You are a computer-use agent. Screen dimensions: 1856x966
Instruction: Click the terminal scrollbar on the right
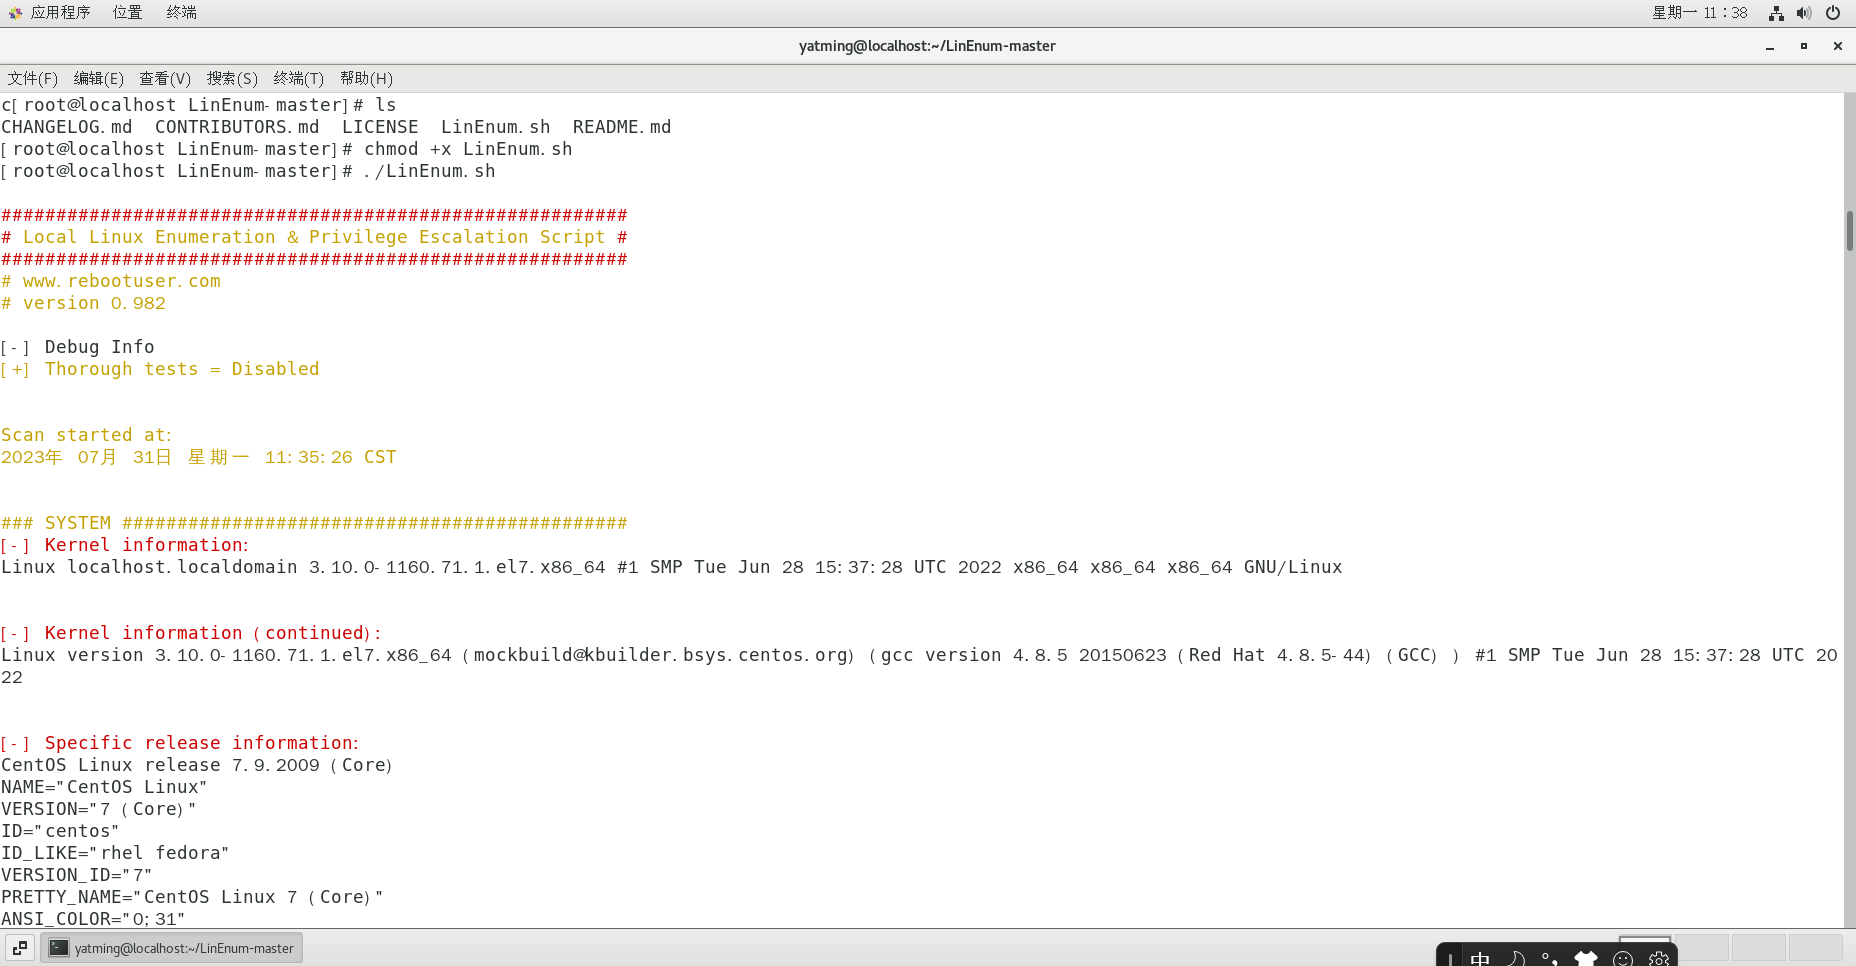pyautogui.click(x=1848, y=230)
